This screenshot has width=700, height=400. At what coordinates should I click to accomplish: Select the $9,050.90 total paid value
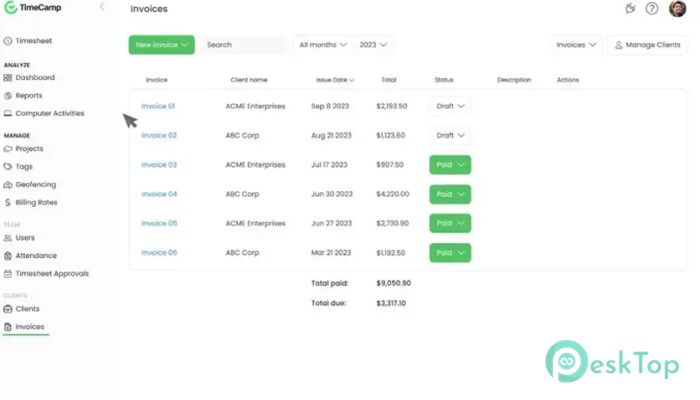tap(393, 283)
